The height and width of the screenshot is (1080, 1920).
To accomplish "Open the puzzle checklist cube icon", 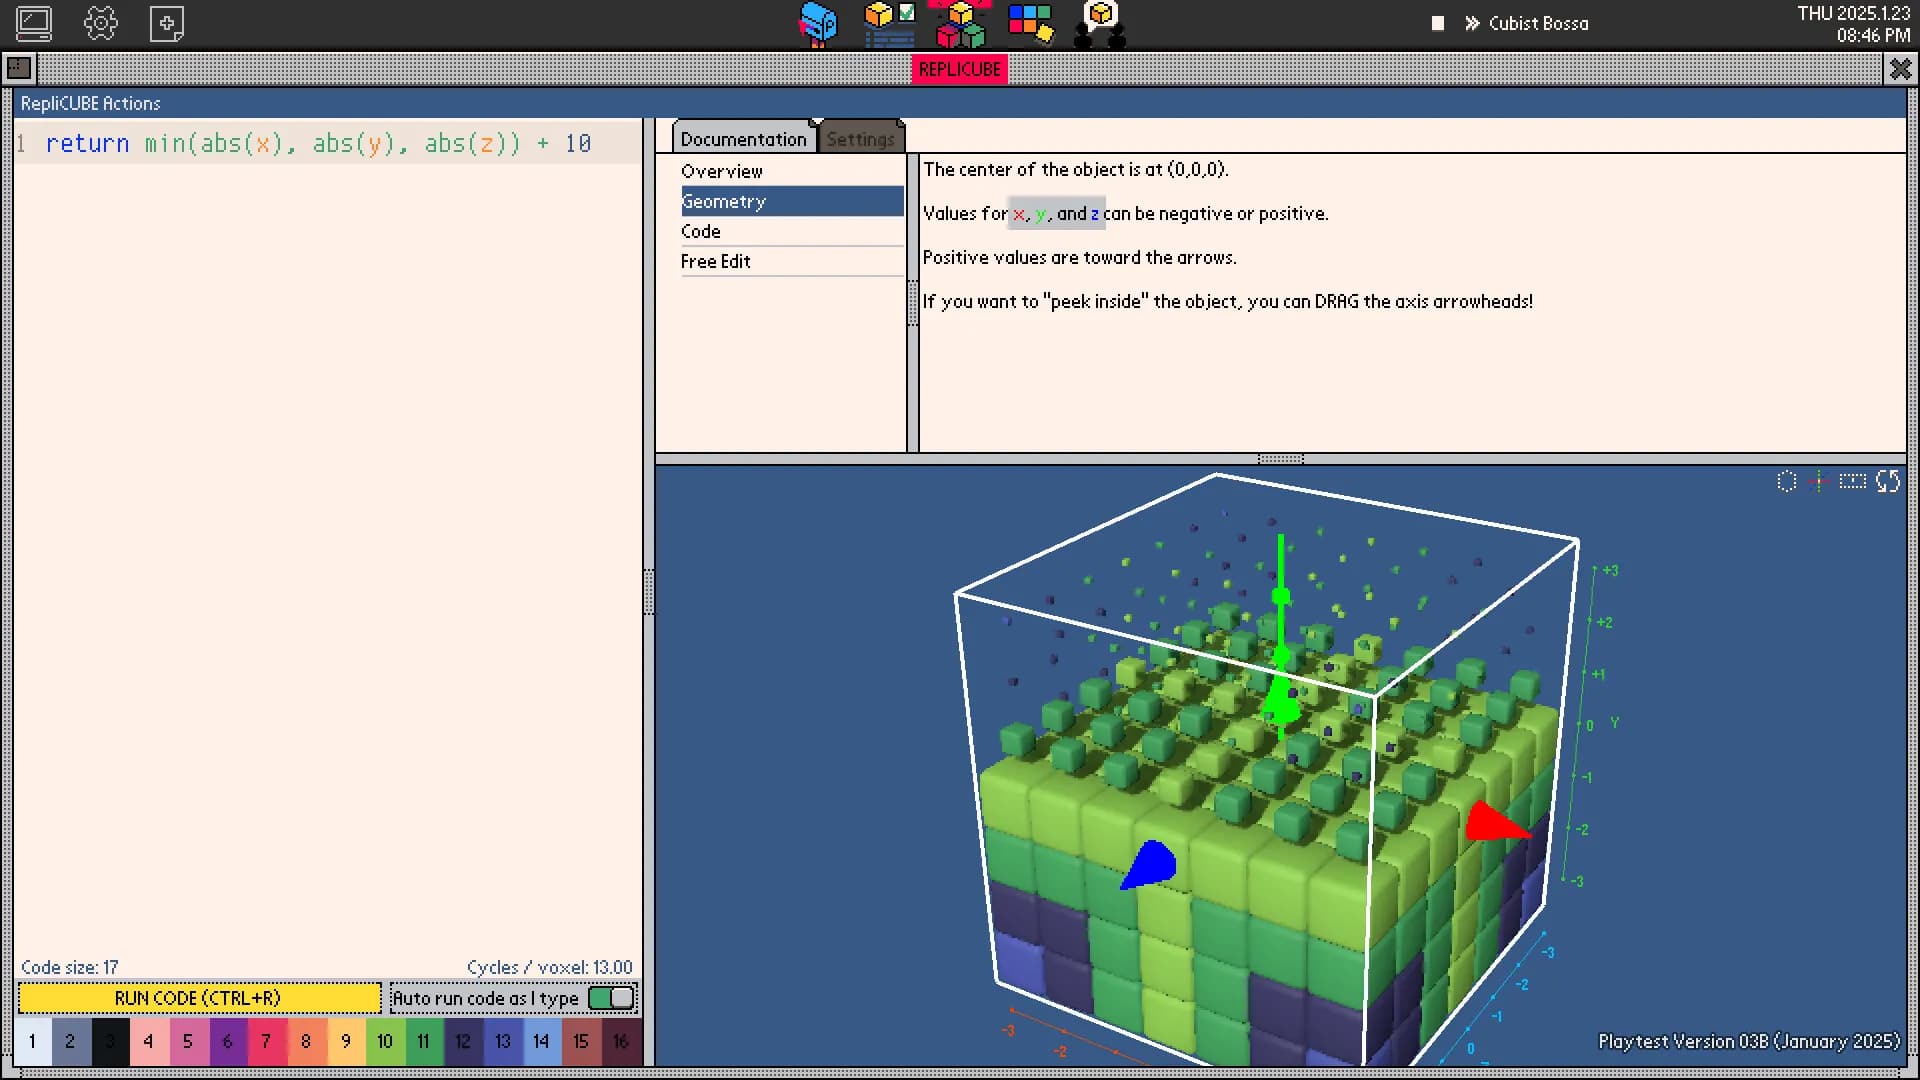I will coord(889,23).
